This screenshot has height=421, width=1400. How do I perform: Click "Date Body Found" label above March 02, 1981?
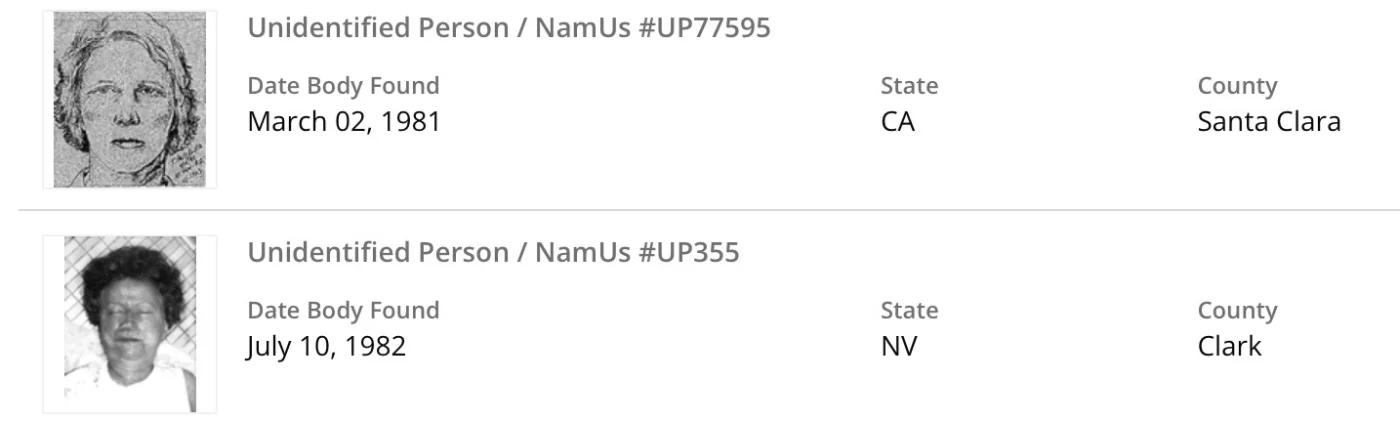coord(343,86)
